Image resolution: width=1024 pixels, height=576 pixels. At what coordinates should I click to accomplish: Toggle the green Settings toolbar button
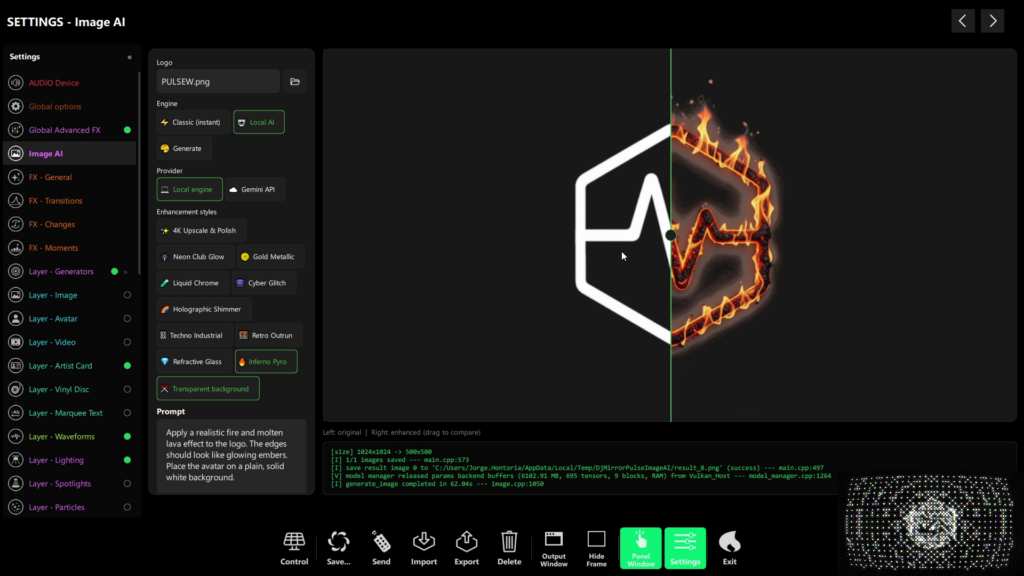coord(685,548)
